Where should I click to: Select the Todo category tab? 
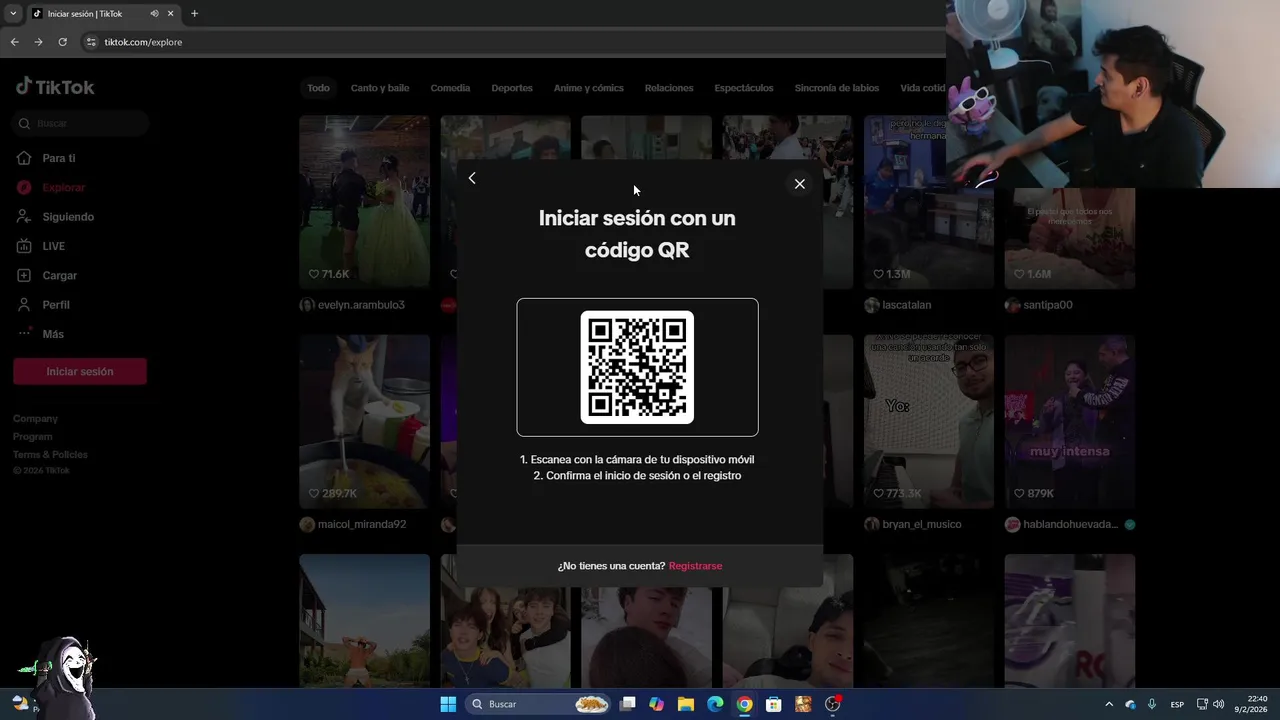pyautogui.click(x=318, y=88)
